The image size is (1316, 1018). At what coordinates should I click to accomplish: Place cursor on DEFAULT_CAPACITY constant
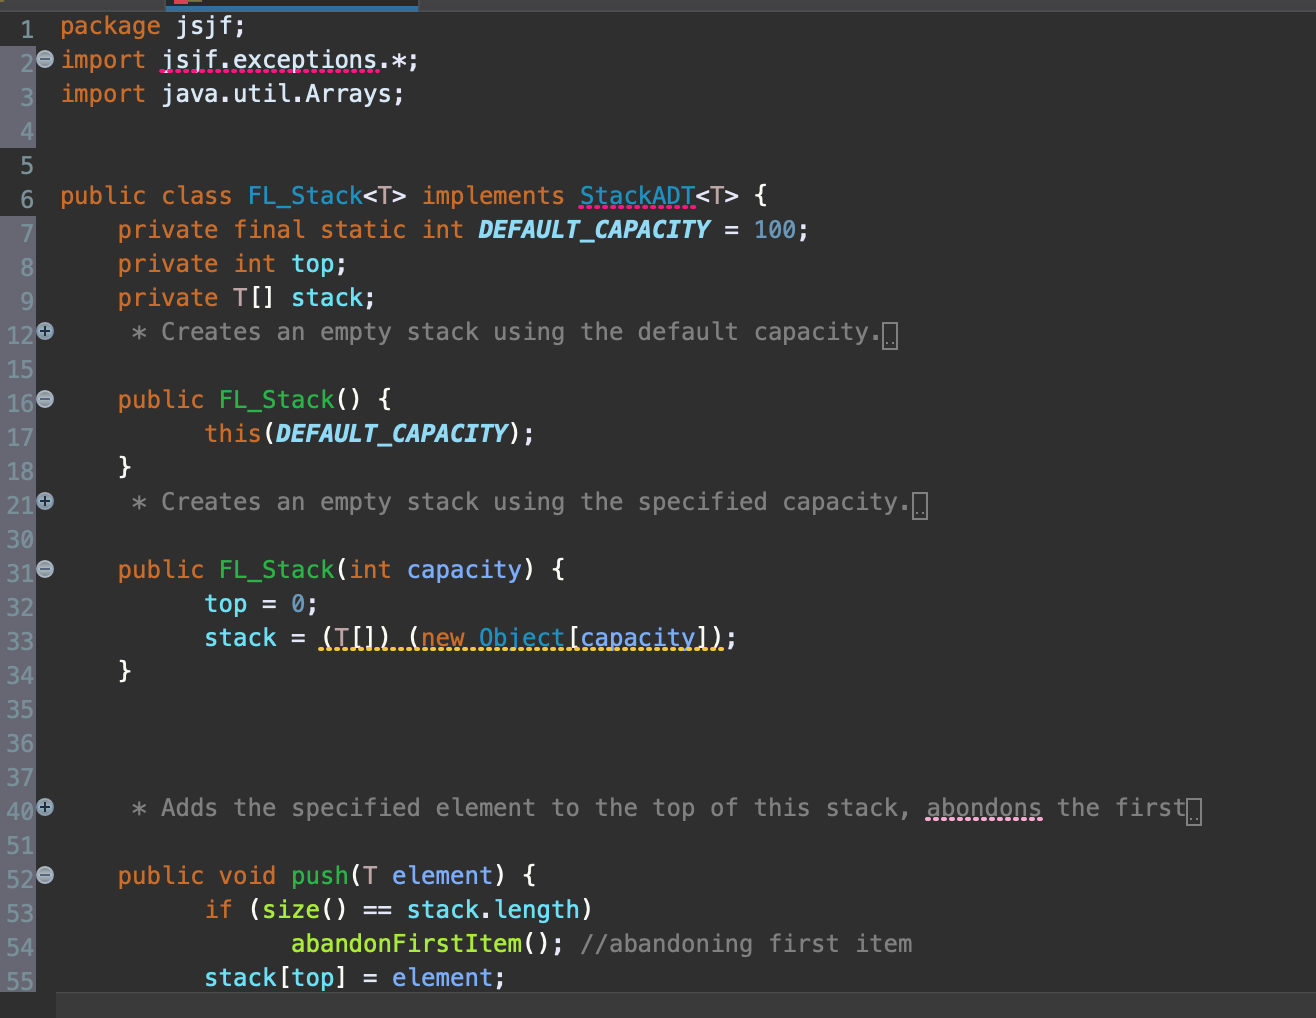[593, 229]
